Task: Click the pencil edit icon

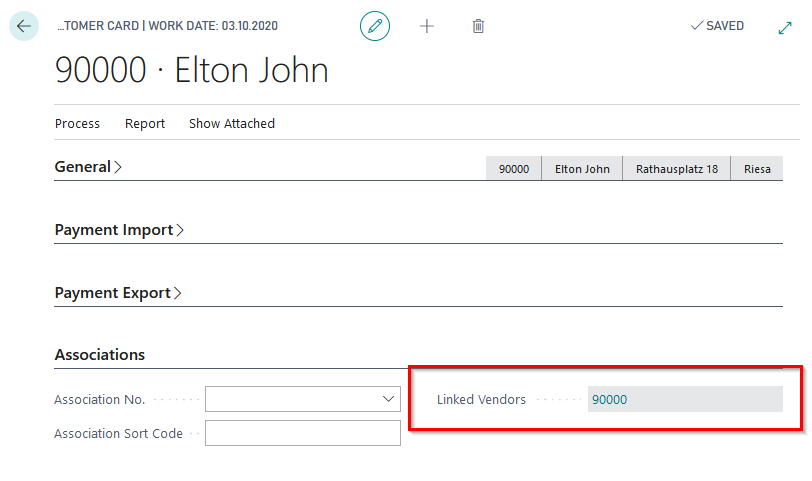Action: 375,26
